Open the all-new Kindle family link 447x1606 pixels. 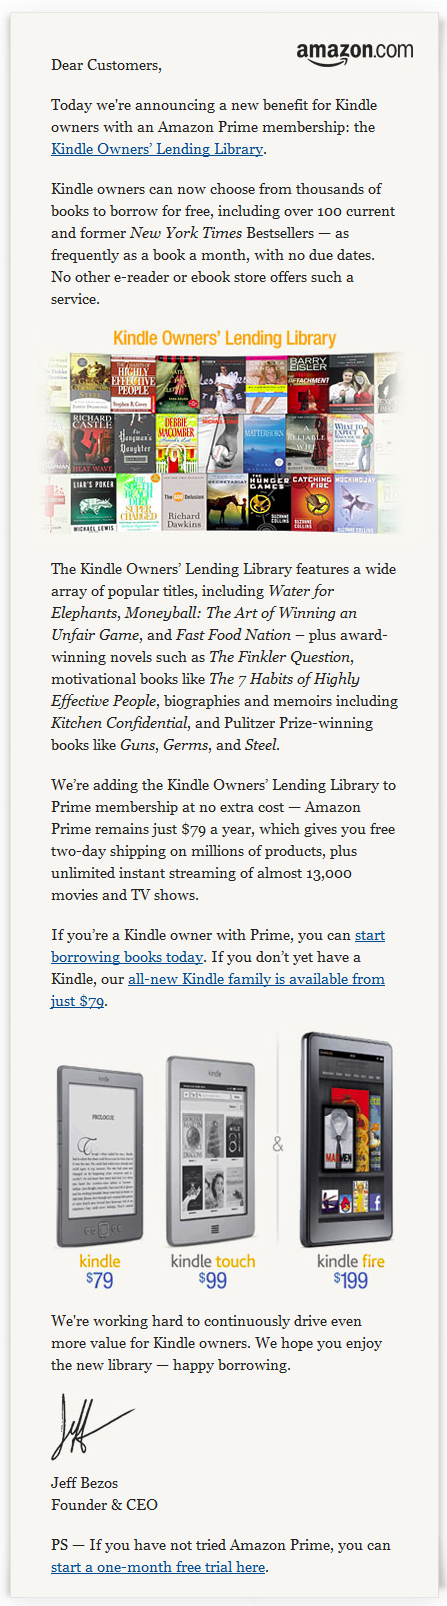point(218,990)
